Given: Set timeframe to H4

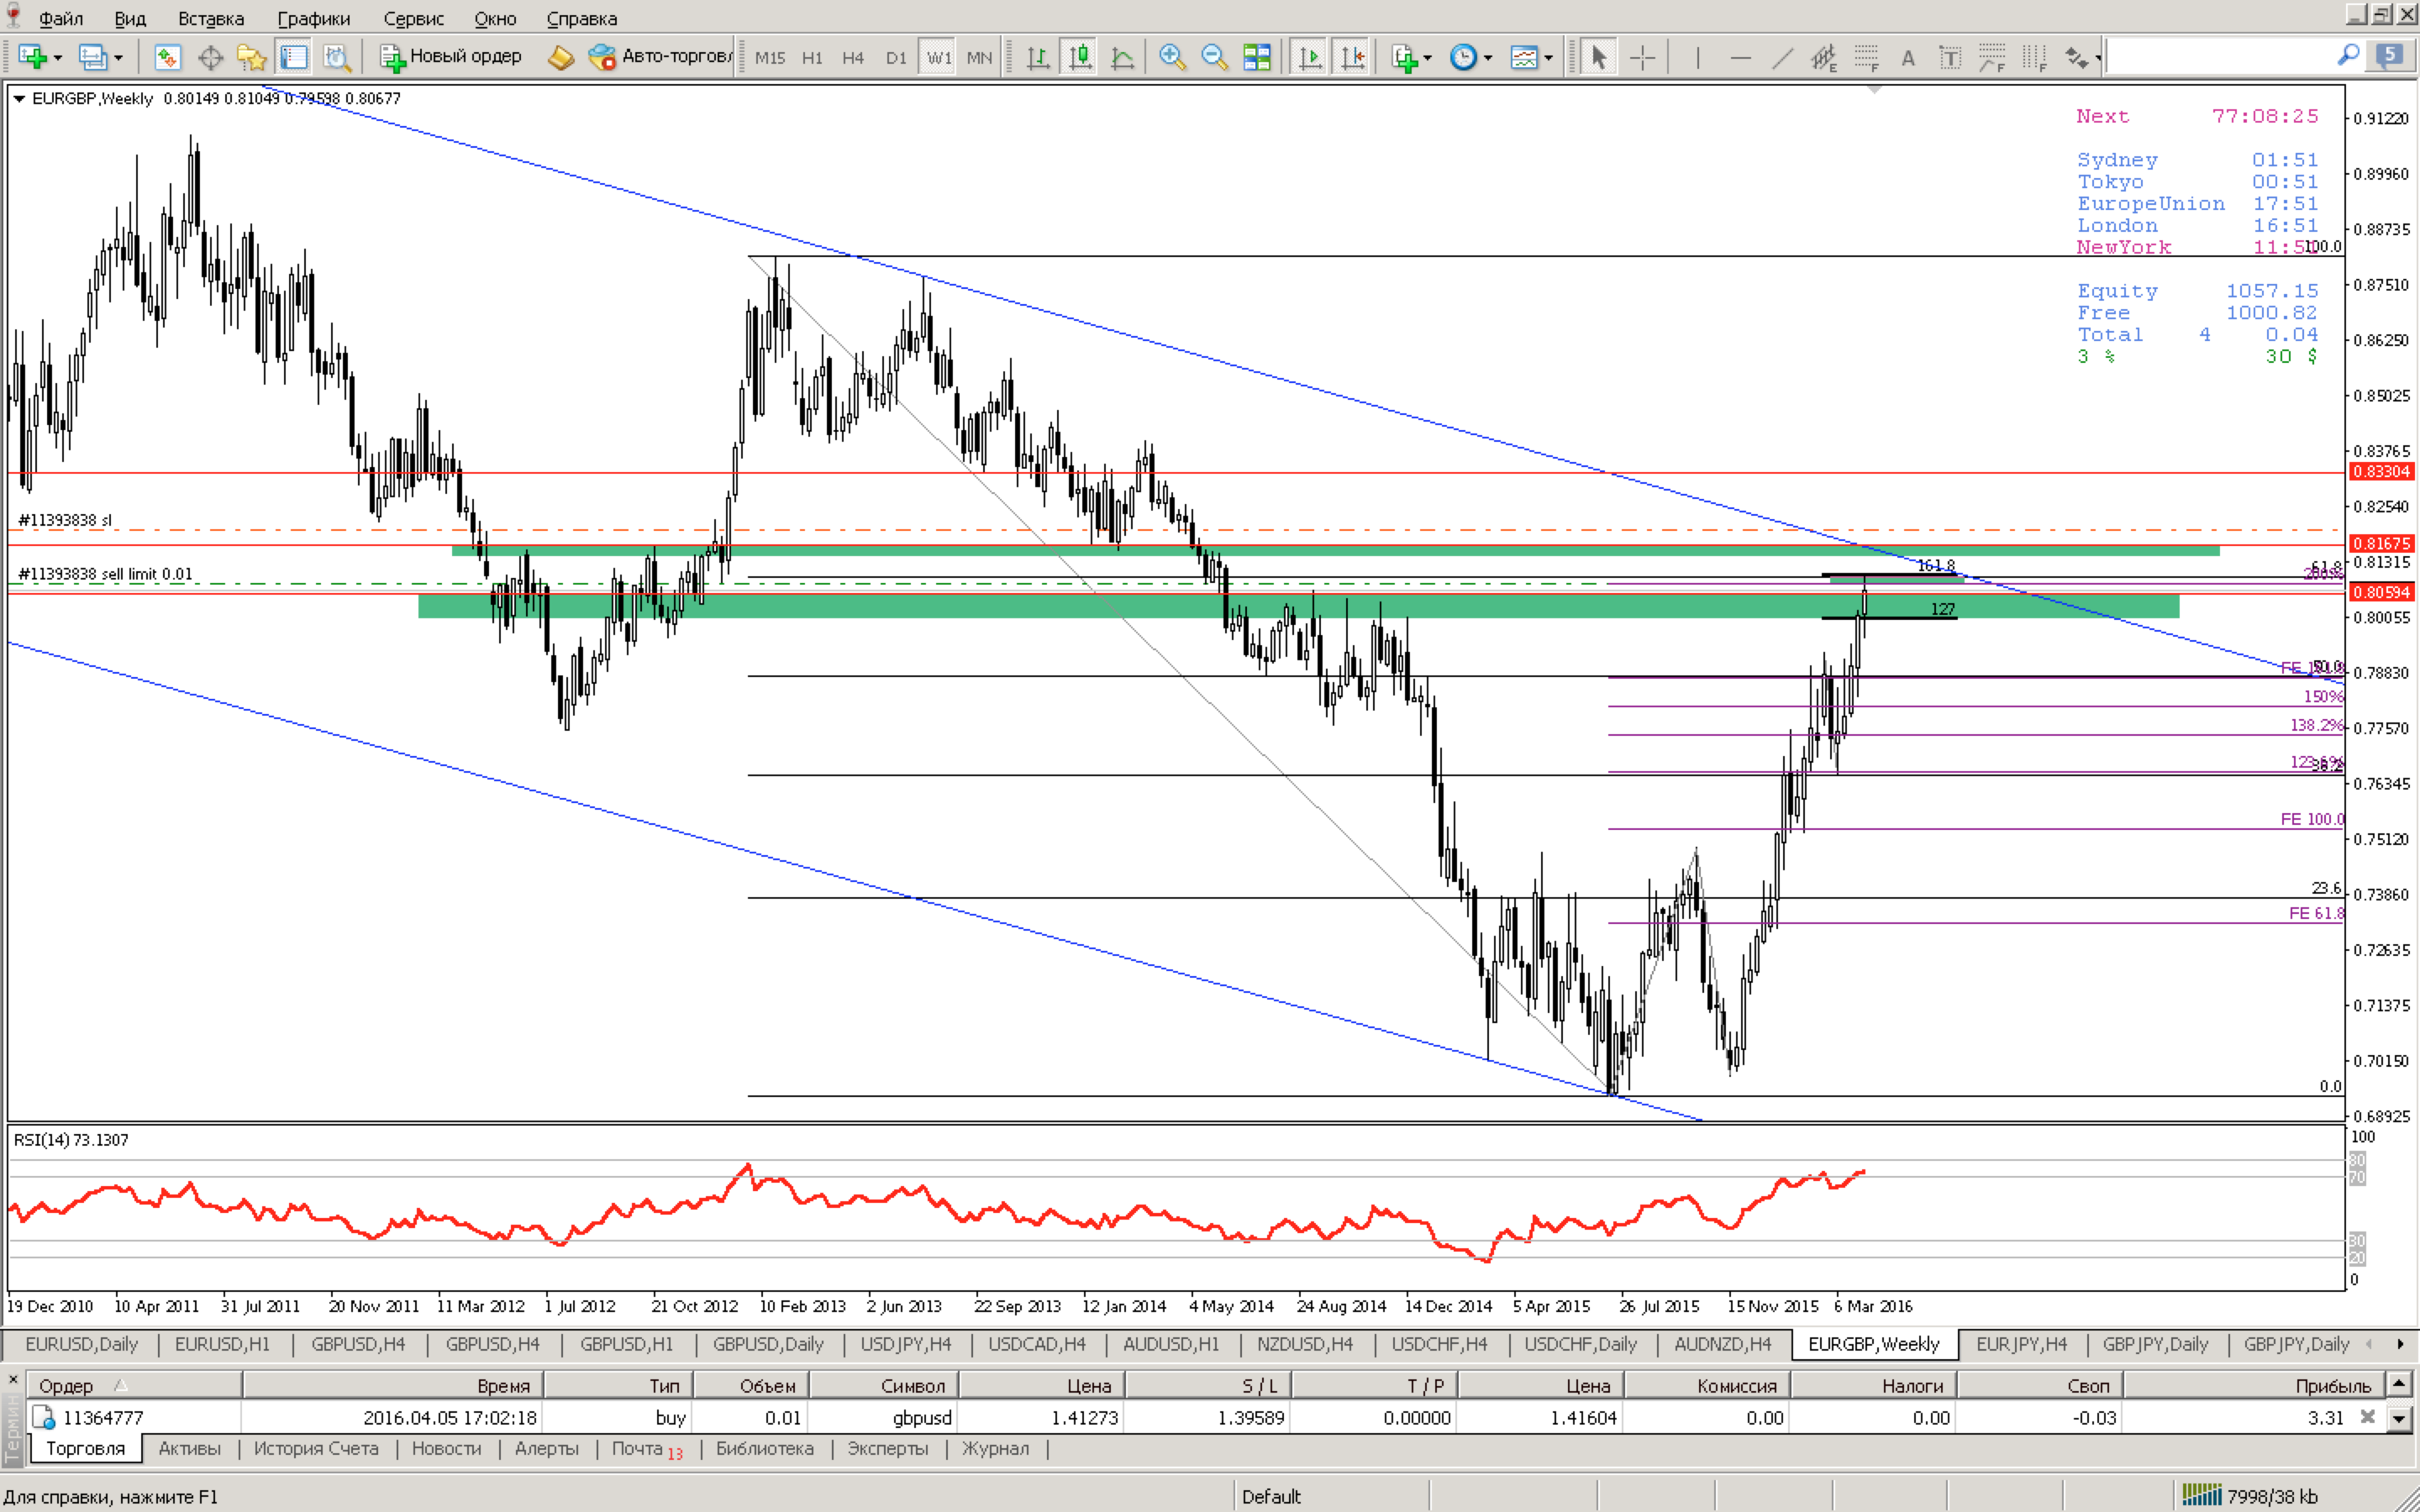Looking at the screenshot, I should [x=853, y=57].
